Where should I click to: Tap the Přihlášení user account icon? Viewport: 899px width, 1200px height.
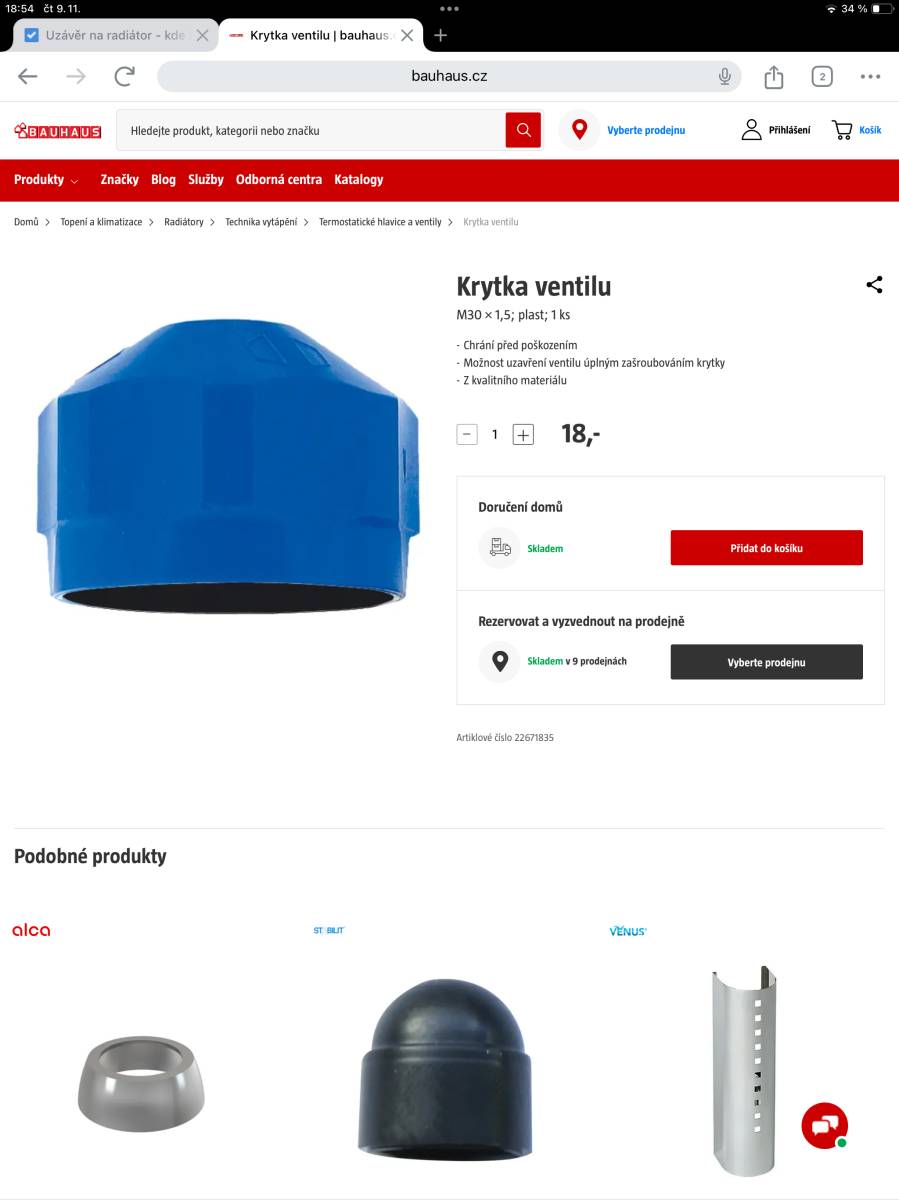(x=752, y=130)
